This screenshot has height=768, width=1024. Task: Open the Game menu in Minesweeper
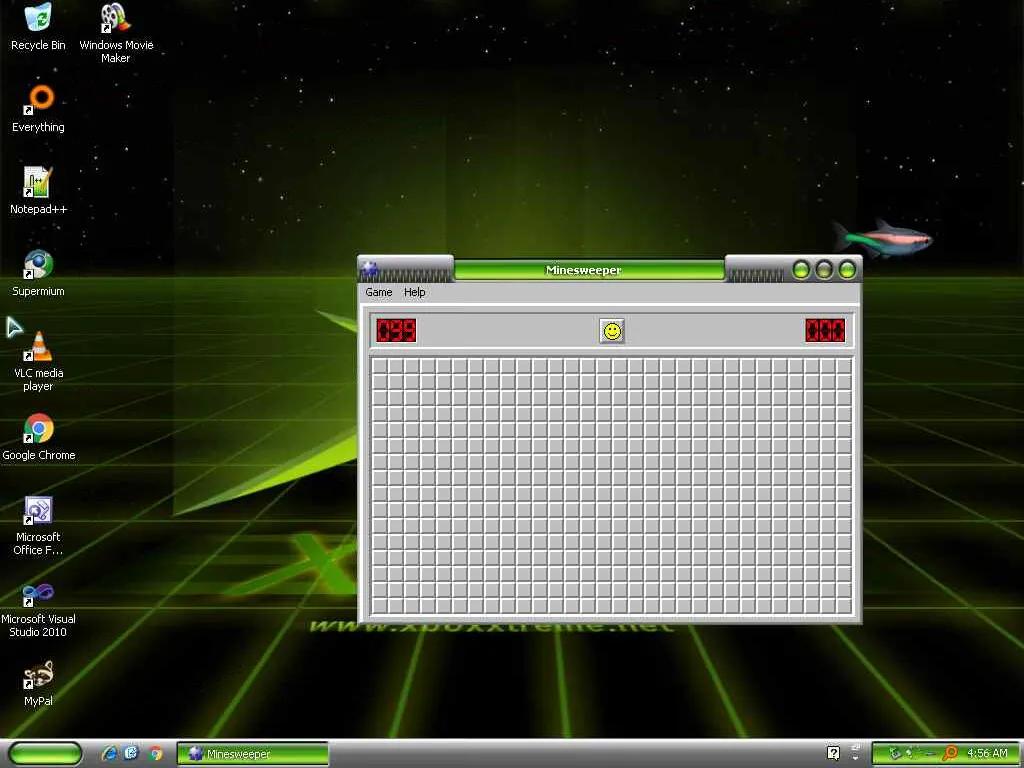click(379, 292)
